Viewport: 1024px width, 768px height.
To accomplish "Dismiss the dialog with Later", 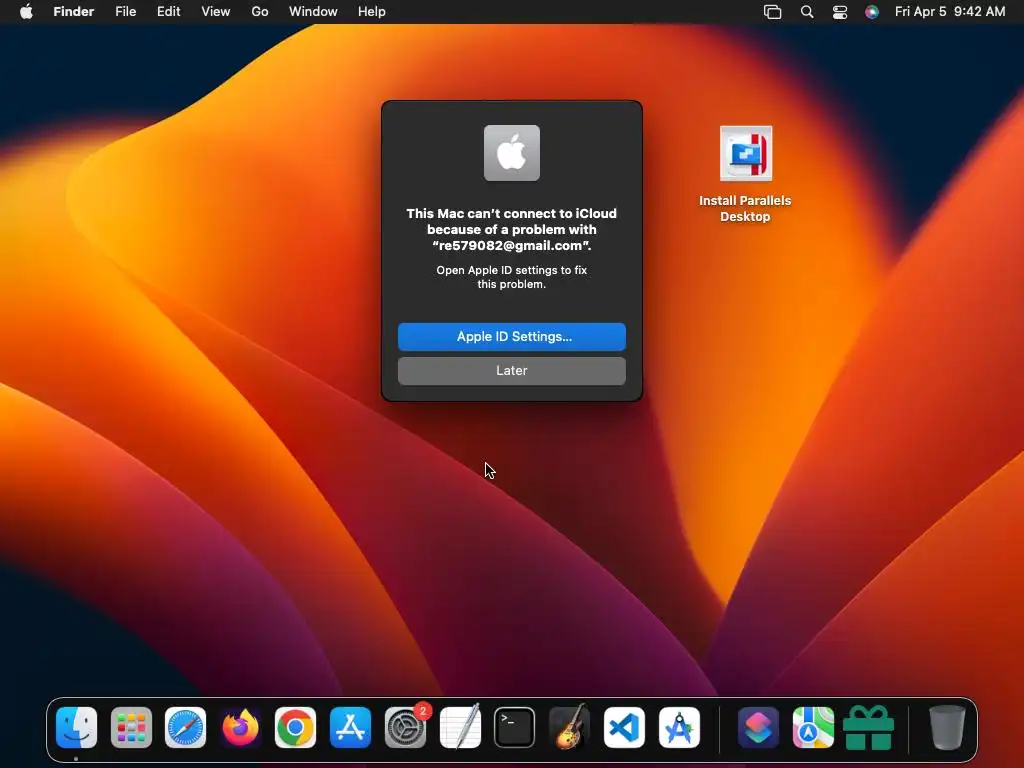I will pyautogui.click(x=512, y=371).
